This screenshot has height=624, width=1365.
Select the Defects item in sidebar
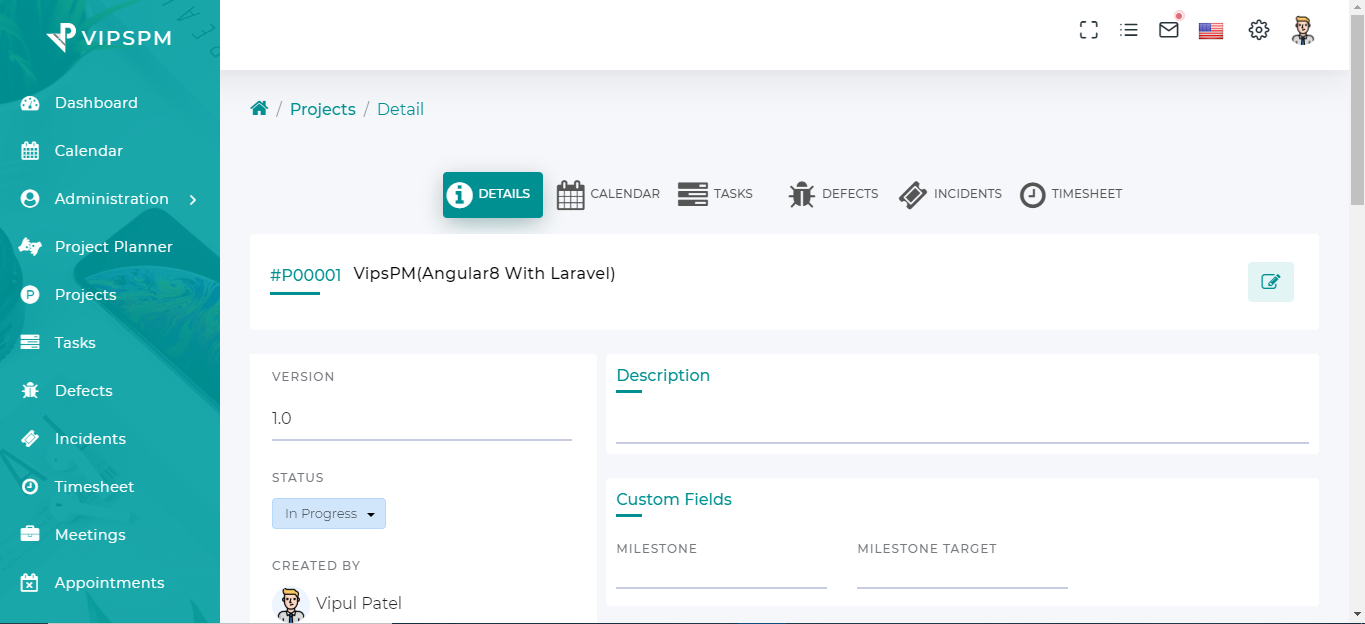click(83, 390)
